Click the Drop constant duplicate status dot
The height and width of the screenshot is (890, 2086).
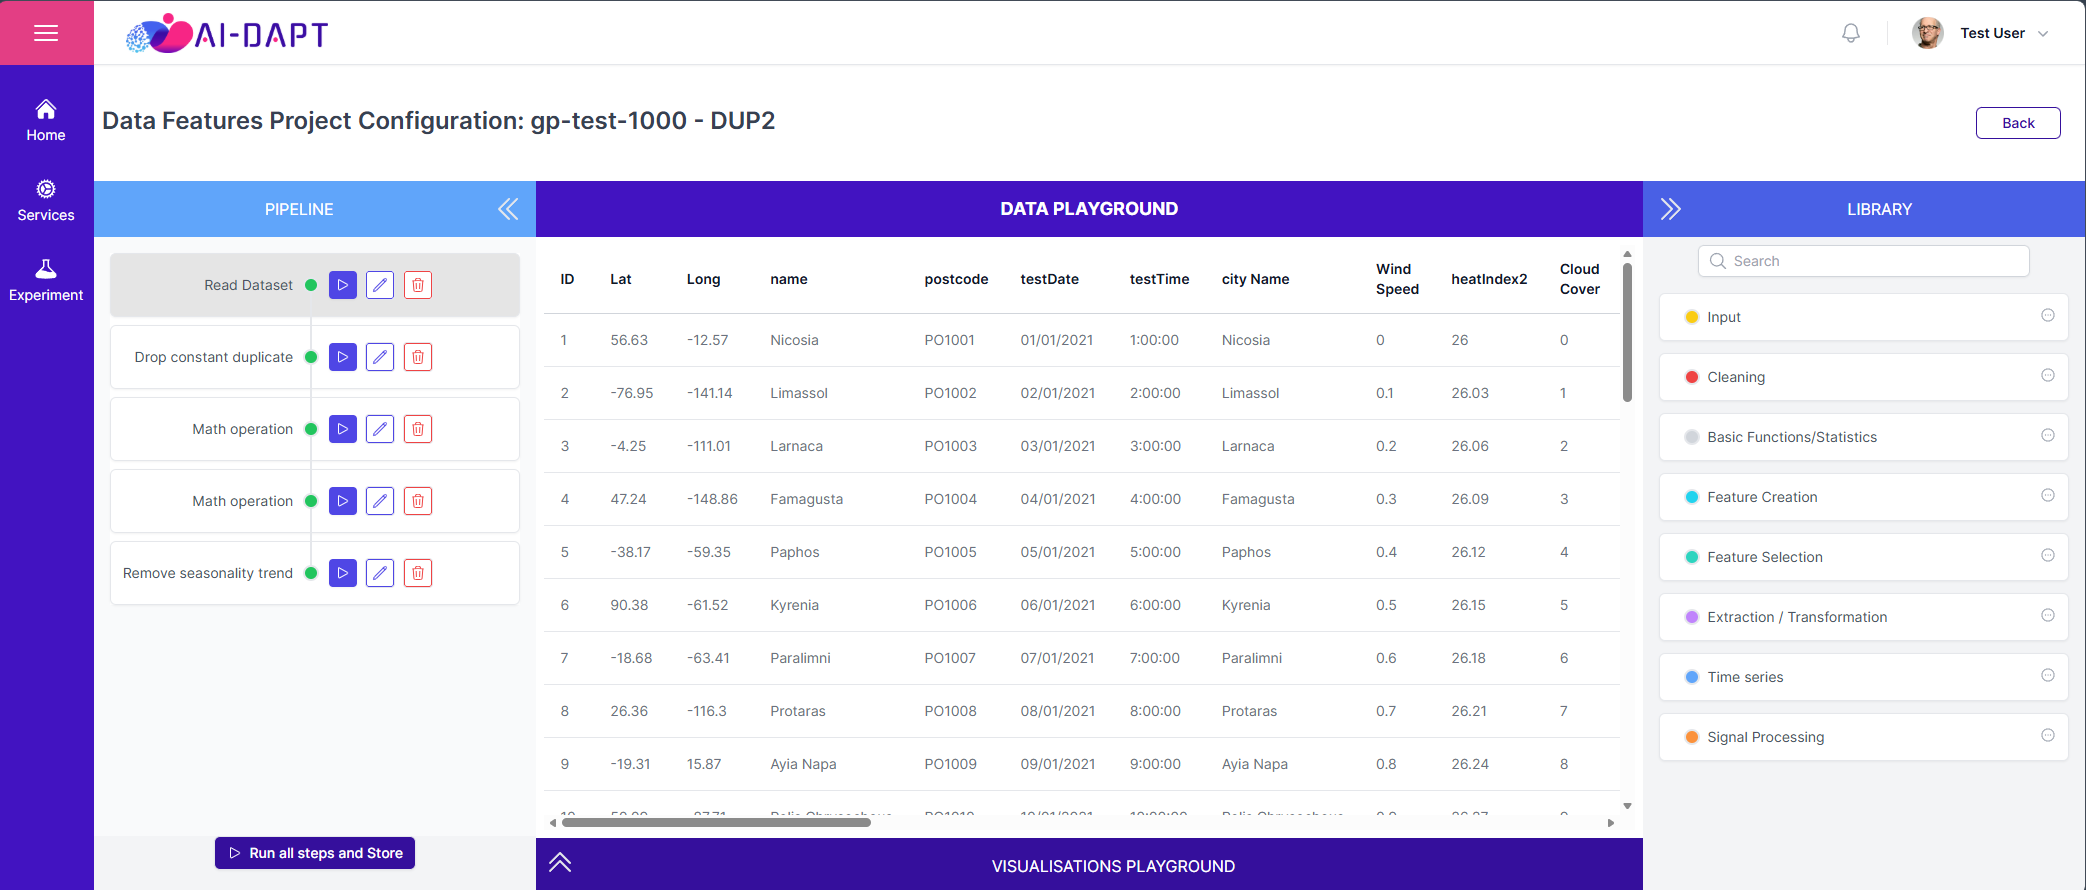311,357
